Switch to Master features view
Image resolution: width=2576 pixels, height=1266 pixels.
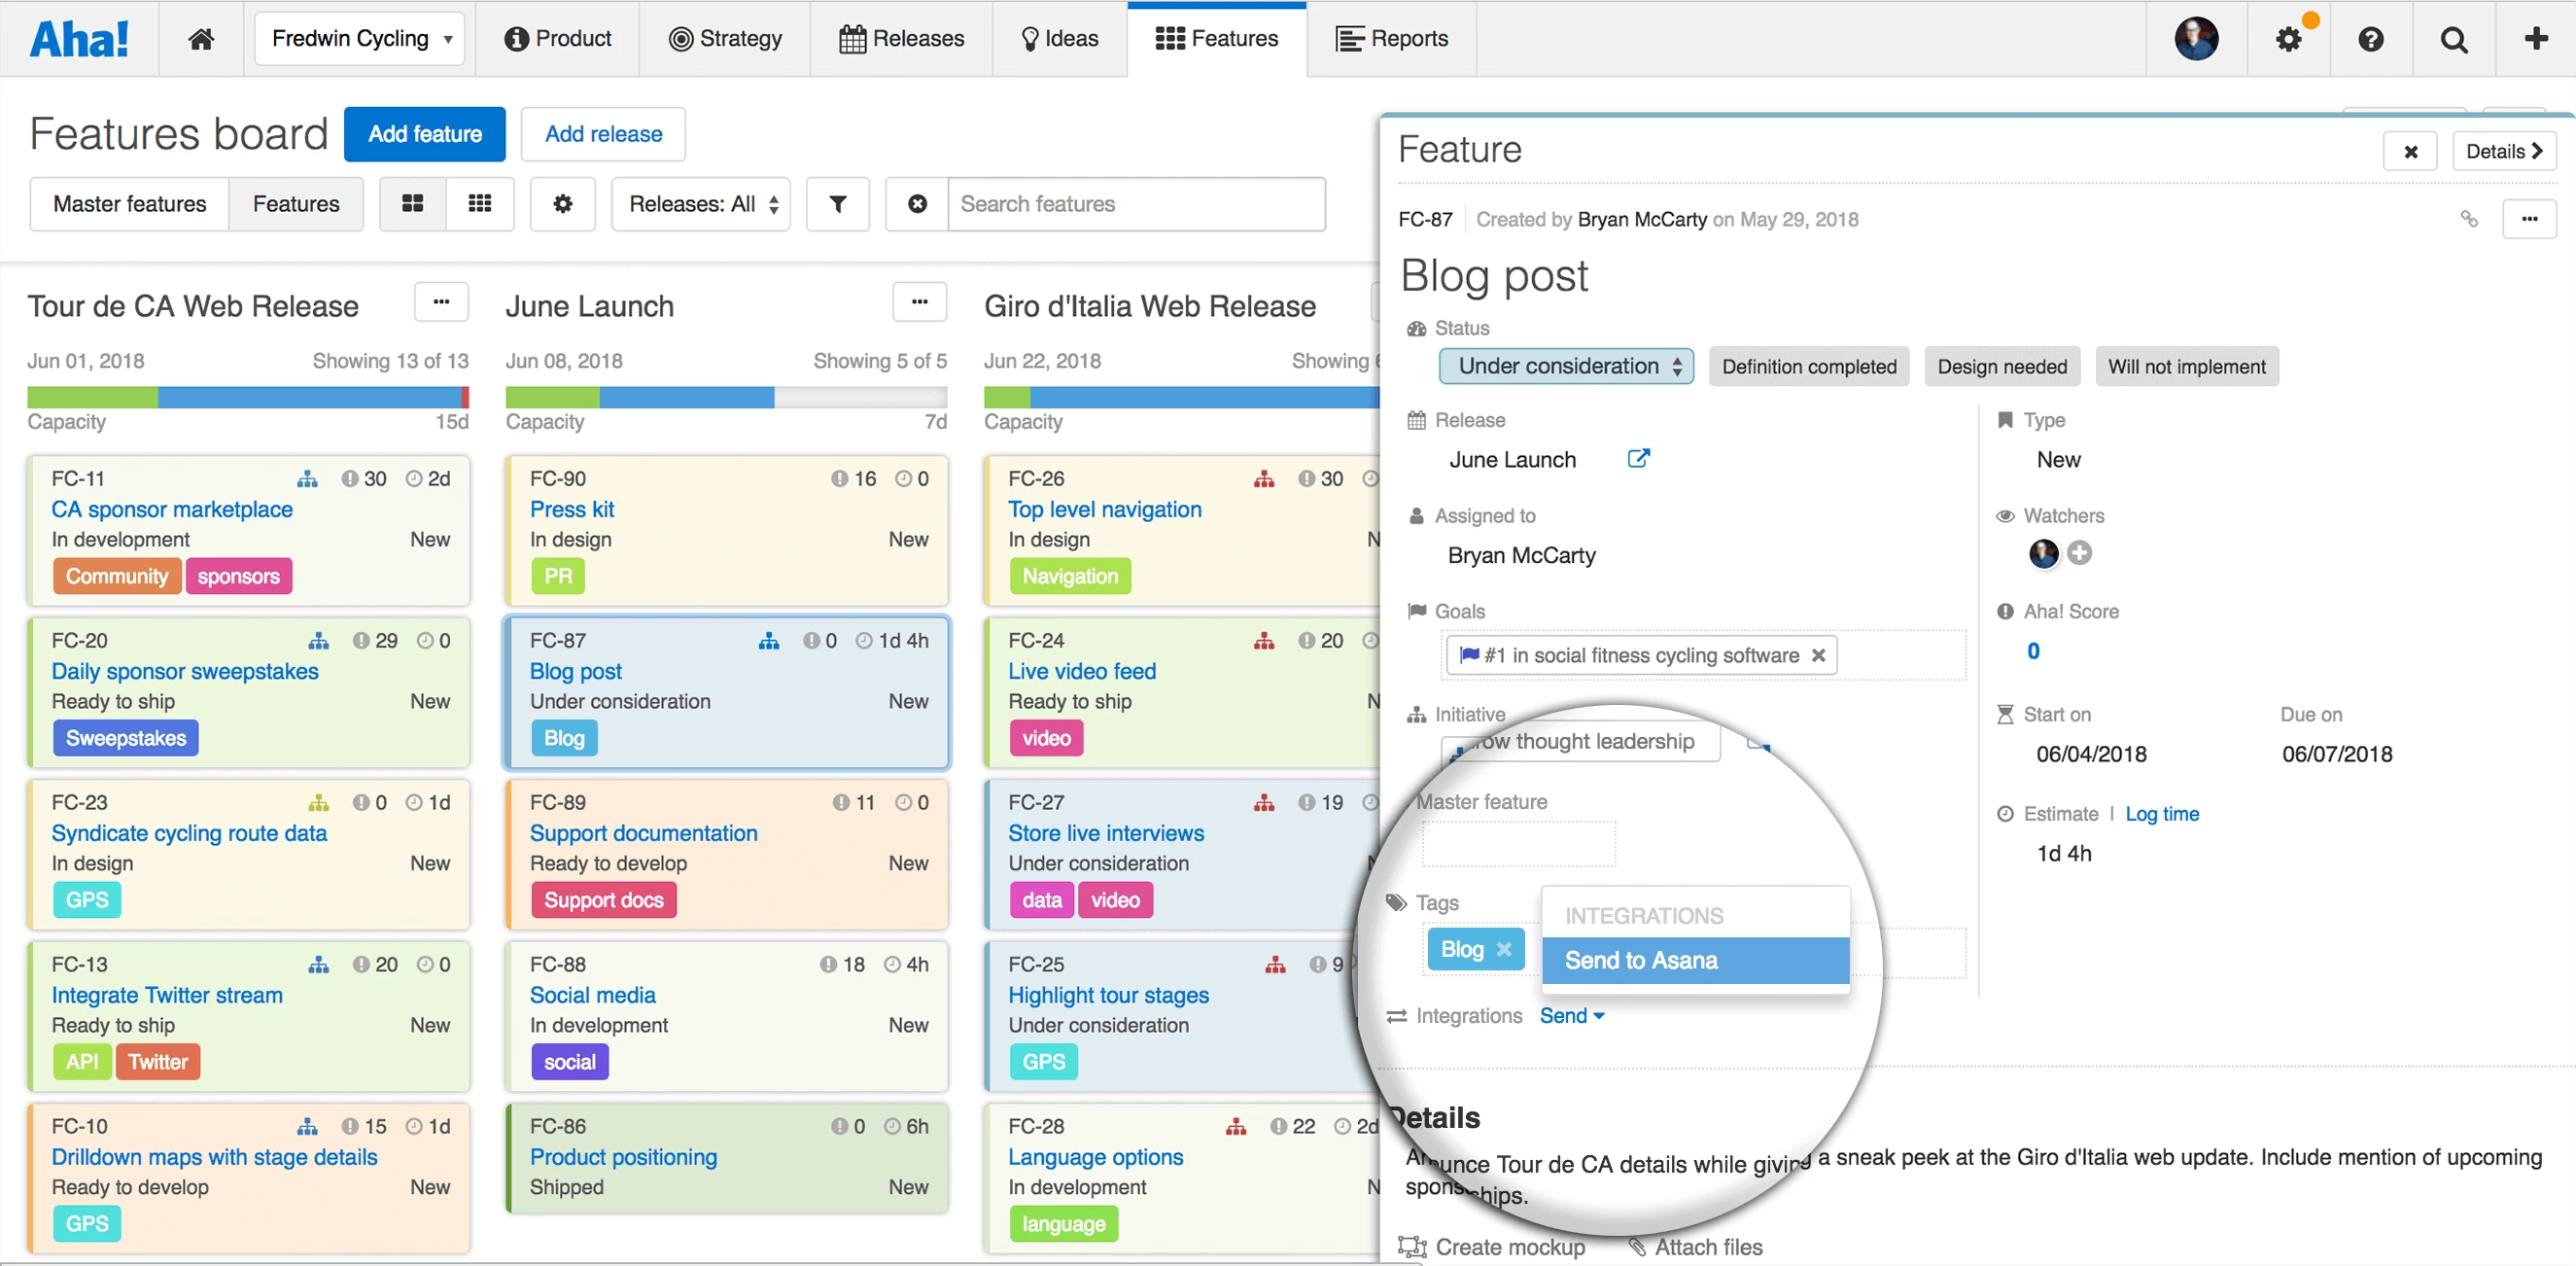point(130,204)
